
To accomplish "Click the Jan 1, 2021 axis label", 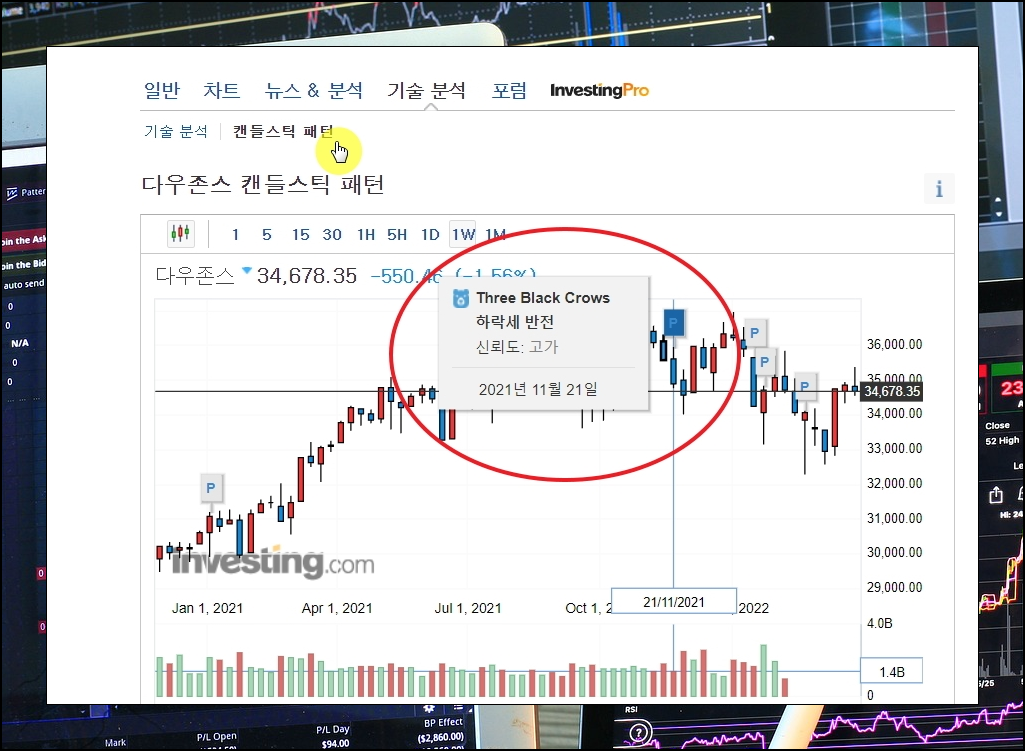I will [x=207, y=608].
